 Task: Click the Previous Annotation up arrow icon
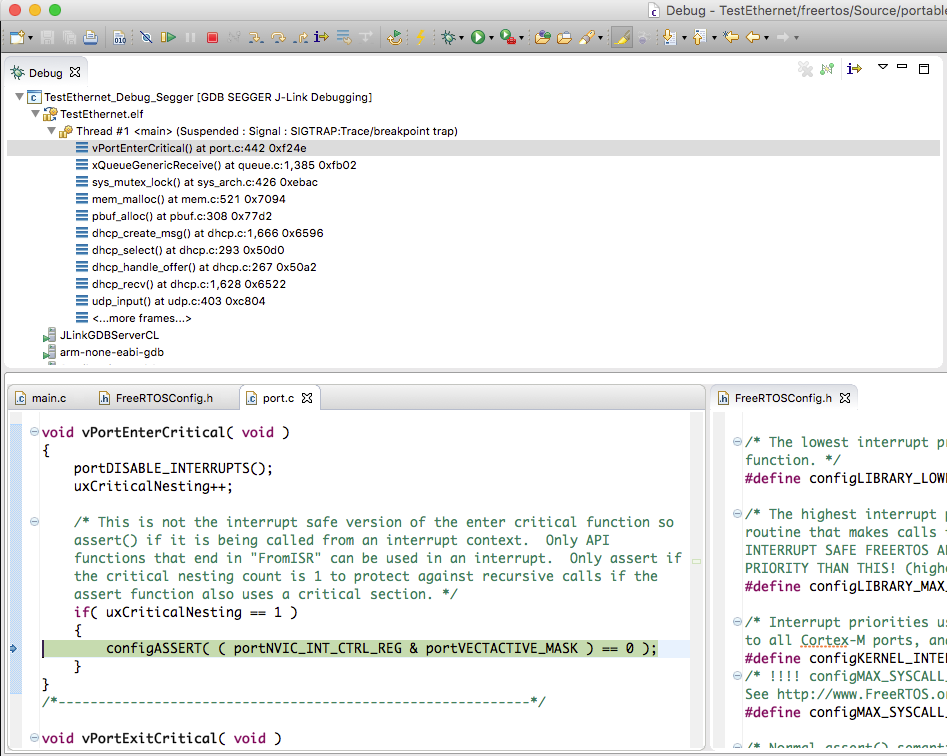coord(699,37)
